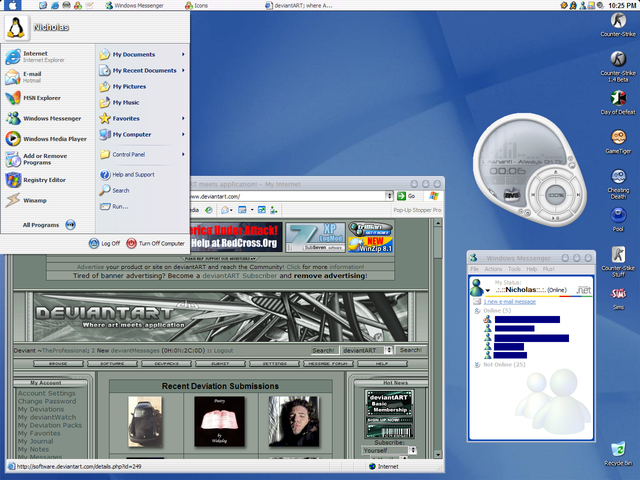Viewport: 640px width, 480px height.
Task: Click the Log Off button
Action: pyautogui.click(x=104, y=243)
